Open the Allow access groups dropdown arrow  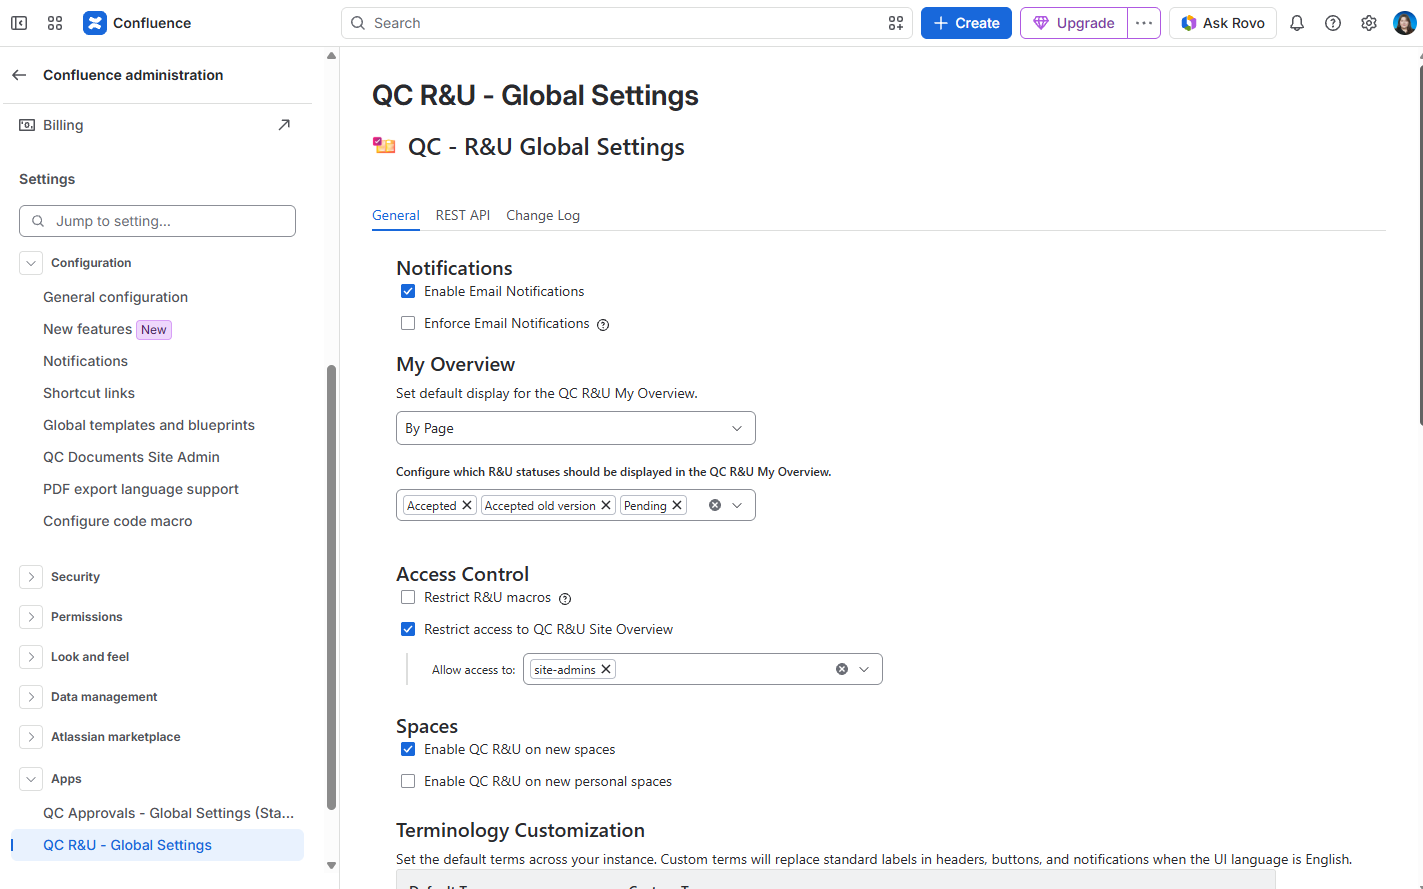865,670
